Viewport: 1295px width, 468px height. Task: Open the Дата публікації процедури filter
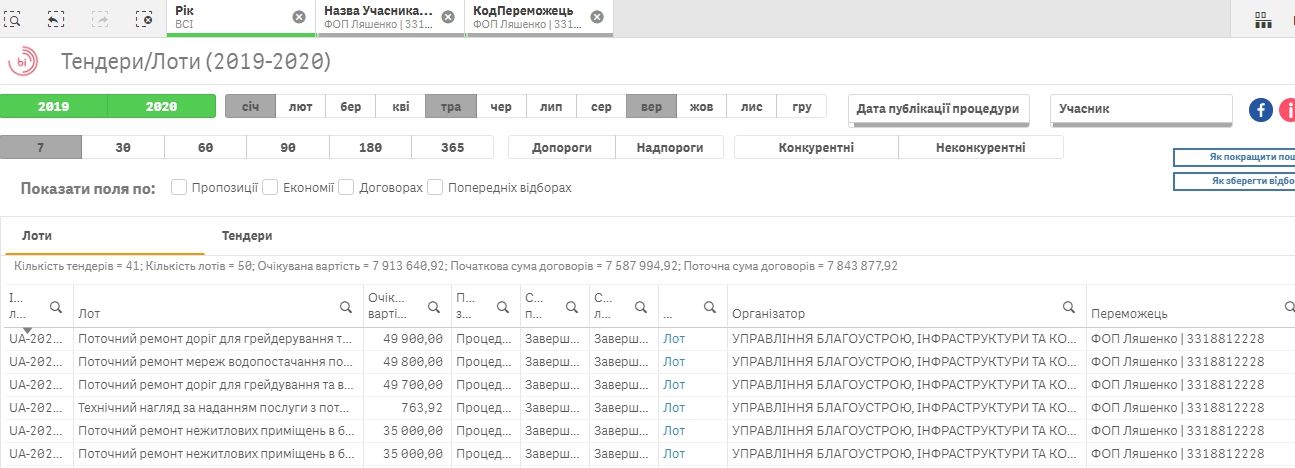(x=939, y=110)
